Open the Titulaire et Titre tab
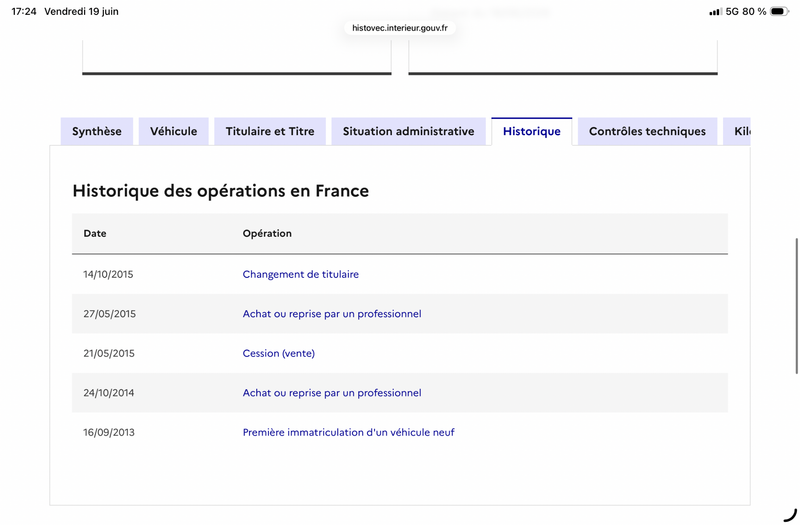Viewport: 800px width, 525px height. [x=270, y=132]
